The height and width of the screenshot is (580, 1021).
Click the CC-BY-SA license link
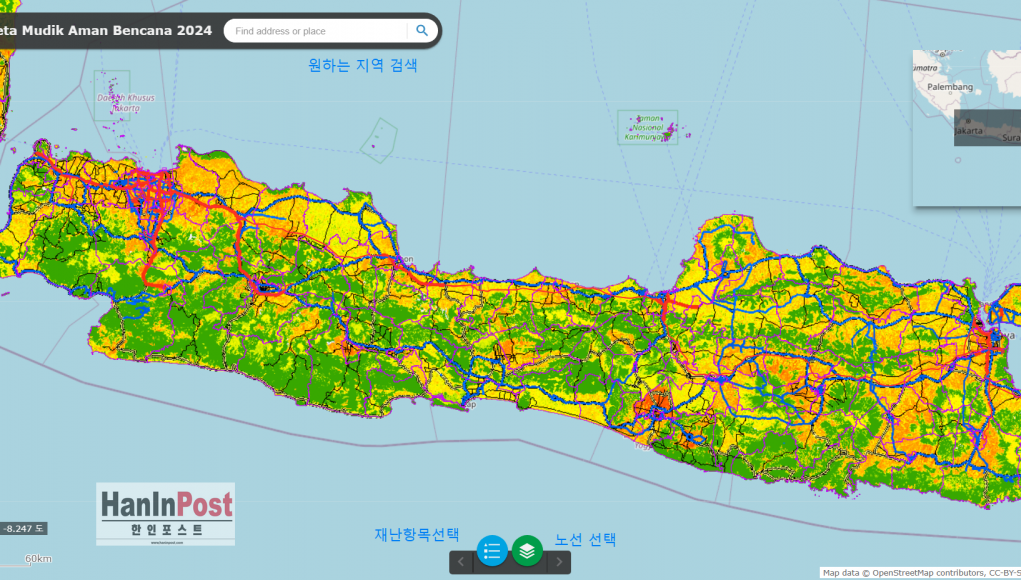[x=1003, y=573]
